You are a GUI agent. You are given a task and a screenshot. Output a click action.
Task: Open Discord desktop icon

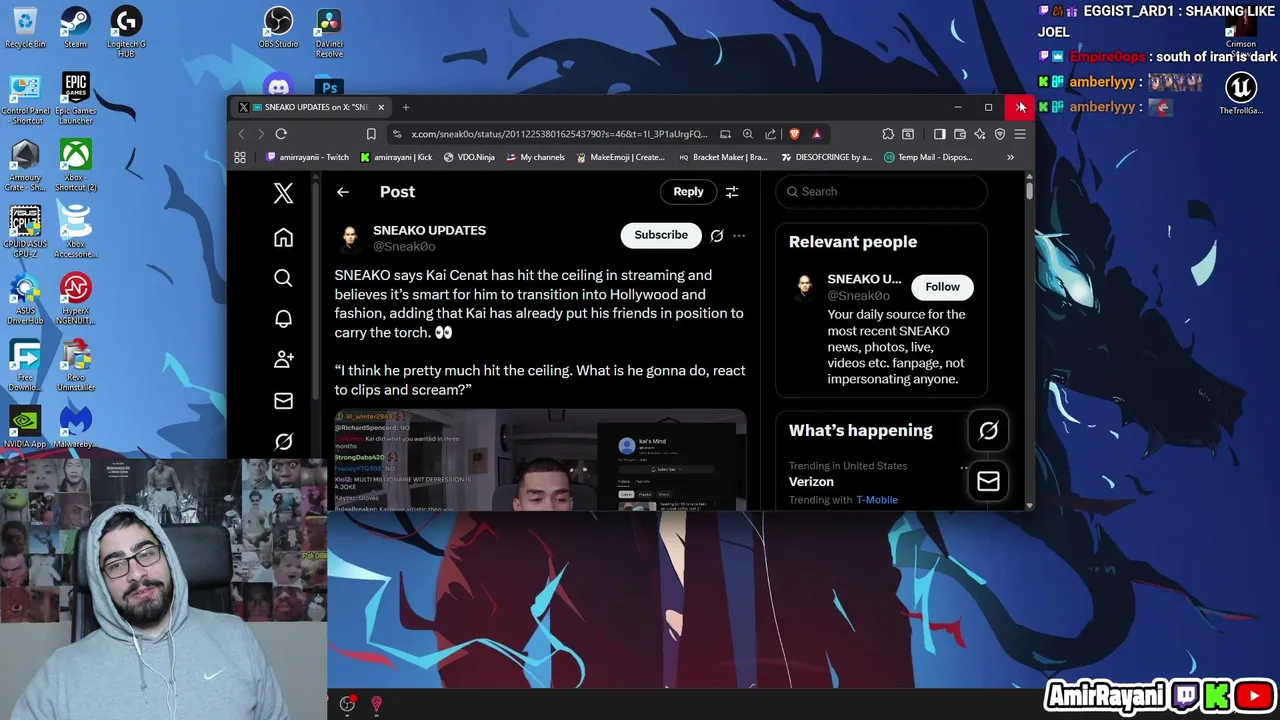278,87
